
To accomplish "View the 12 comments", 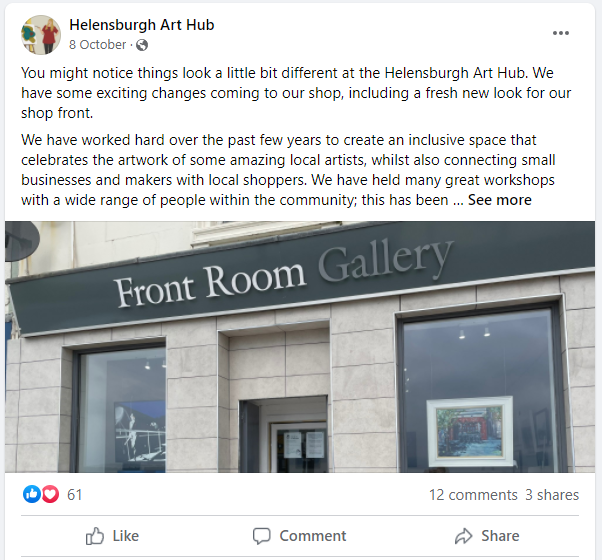I will click(473, 495).
